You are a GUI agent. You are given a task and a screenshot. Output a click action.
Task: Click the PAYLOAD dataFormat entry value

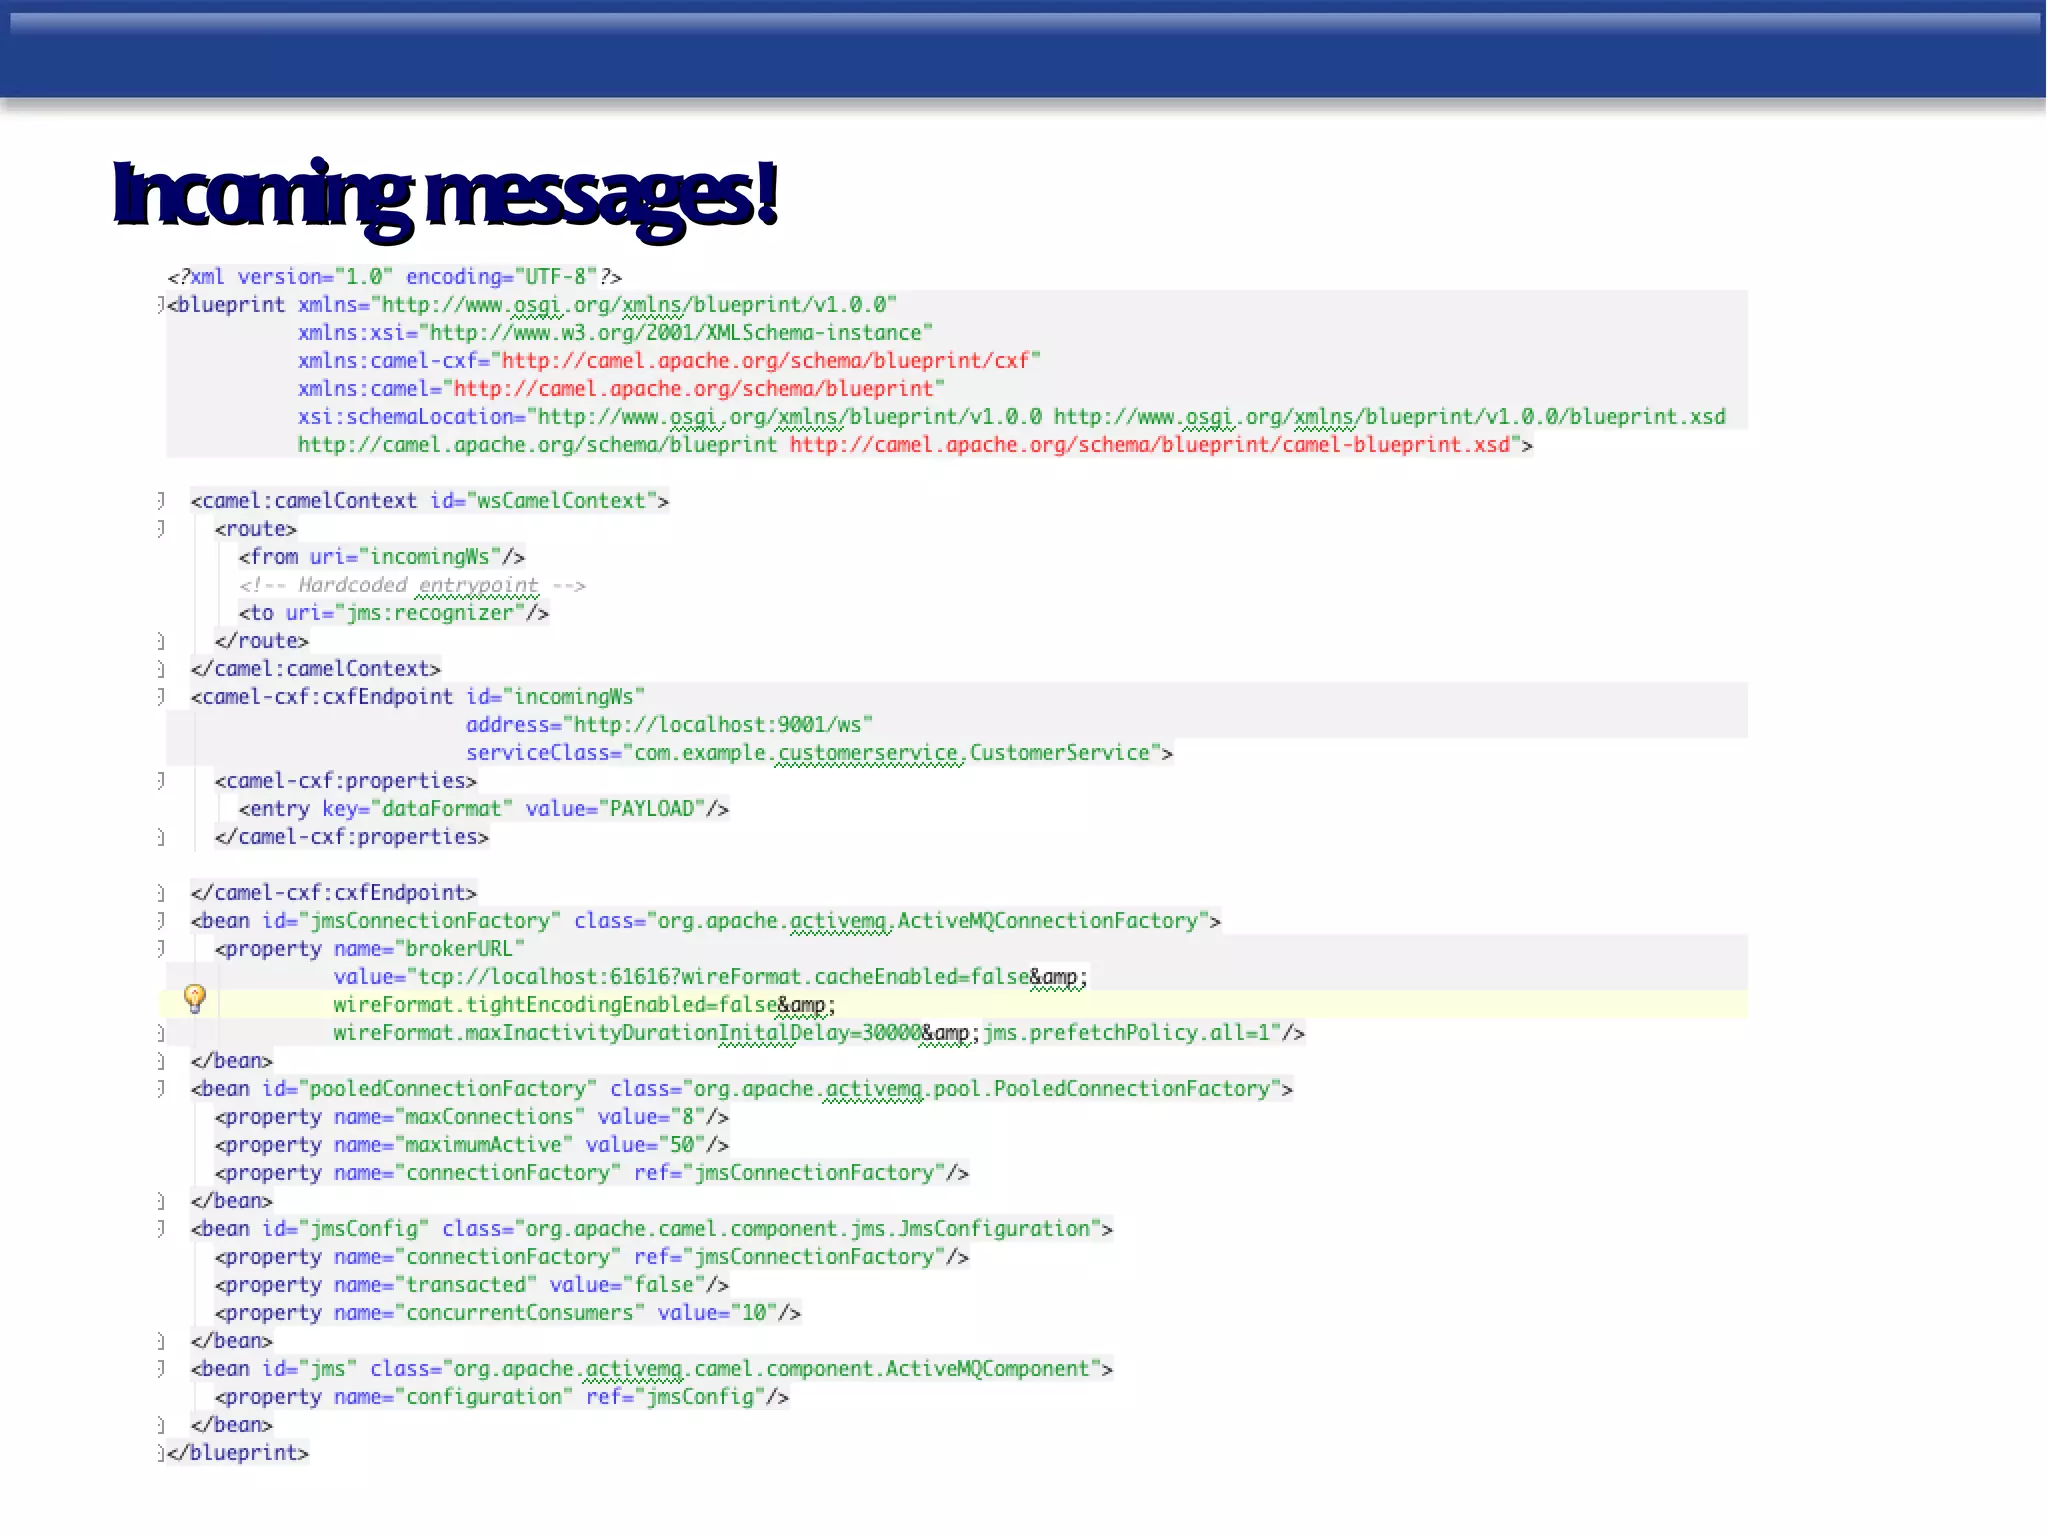(651, 809)
